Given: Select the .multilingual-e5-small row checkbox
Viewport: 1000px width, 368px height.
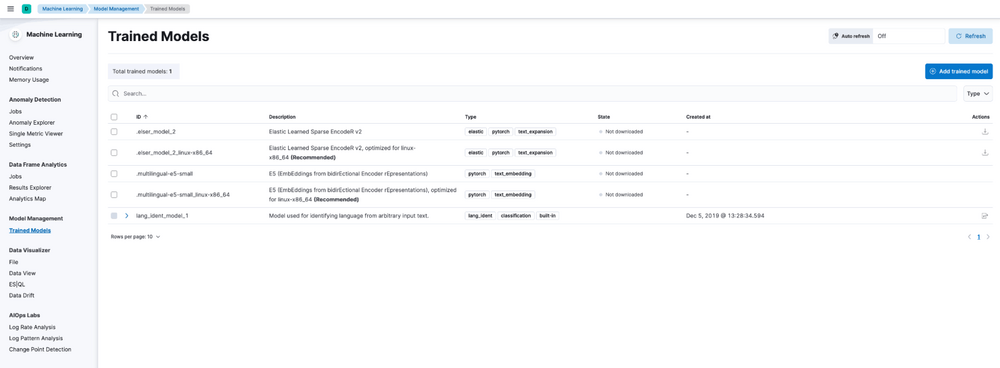Looking at the screenshot, I should point(114,173).
